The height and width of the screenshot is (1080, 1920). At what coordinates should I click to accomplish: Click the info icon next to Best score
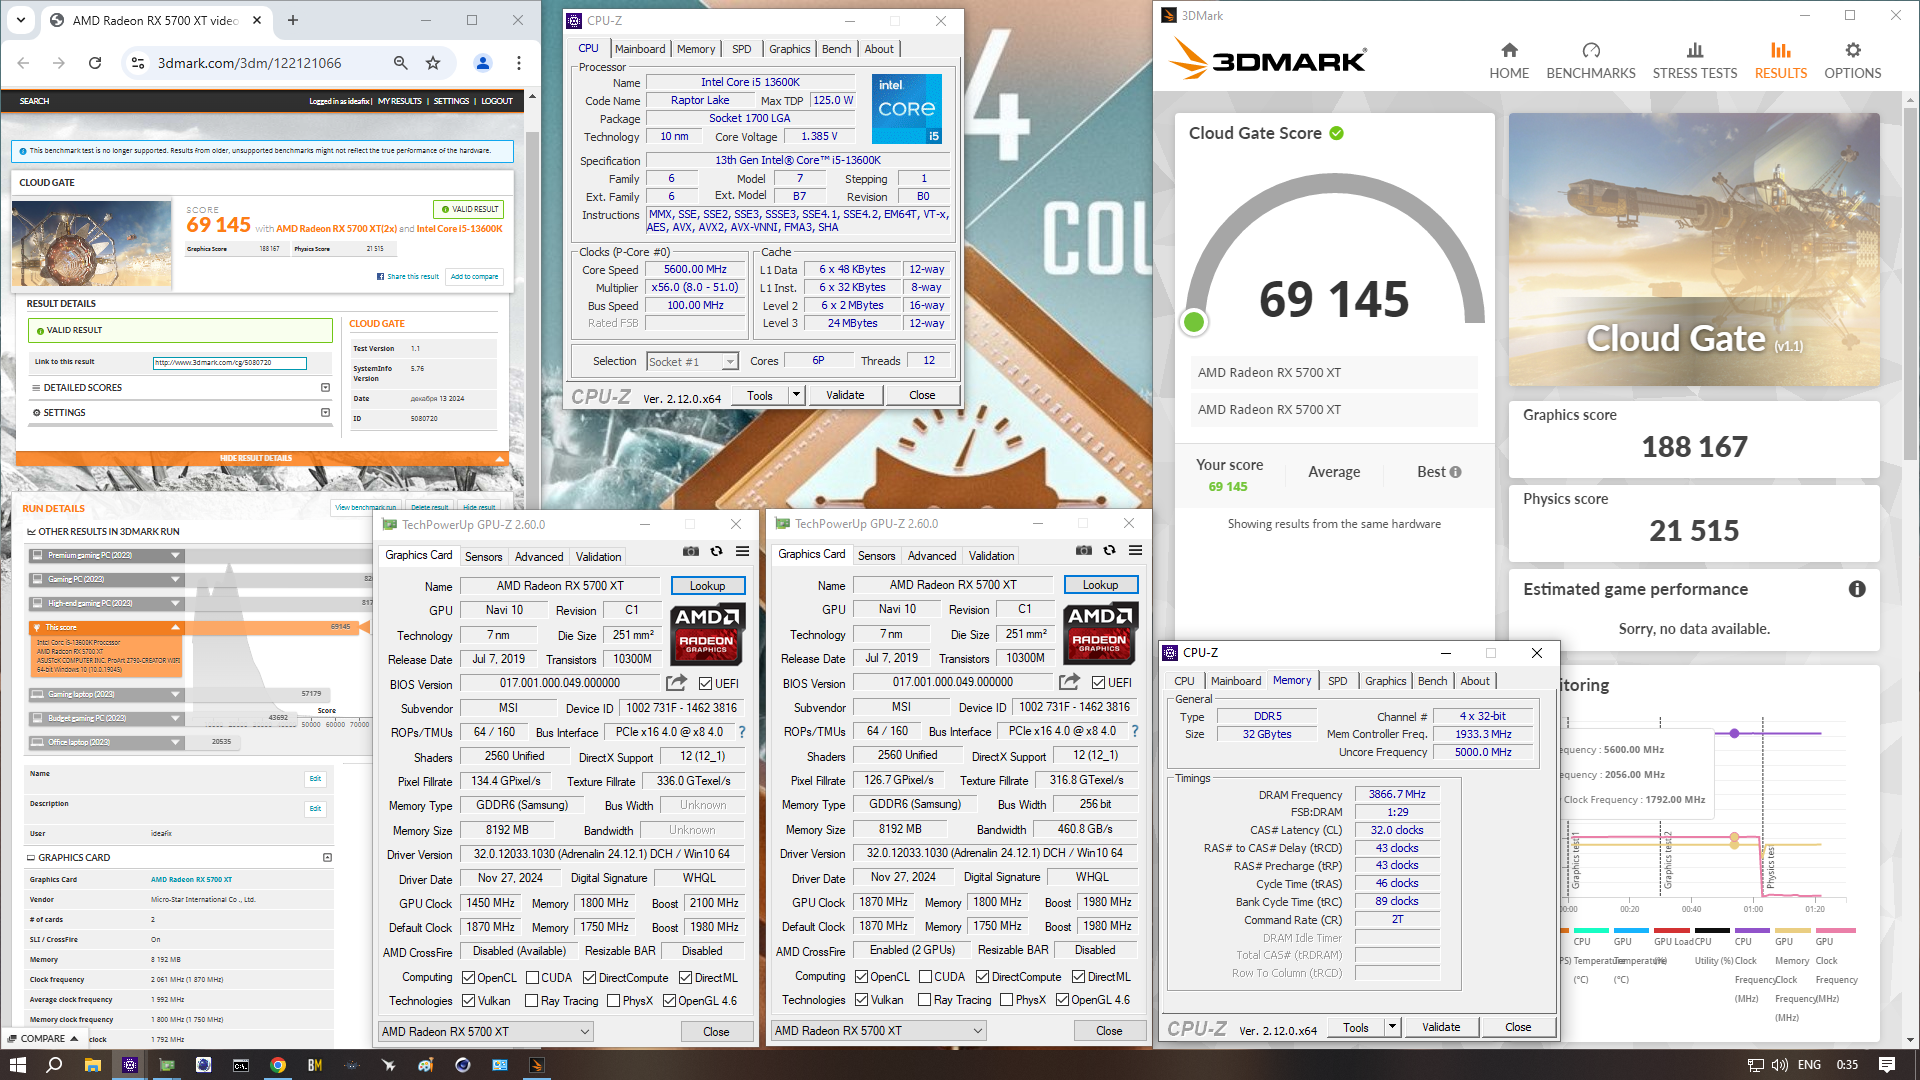1455,472
